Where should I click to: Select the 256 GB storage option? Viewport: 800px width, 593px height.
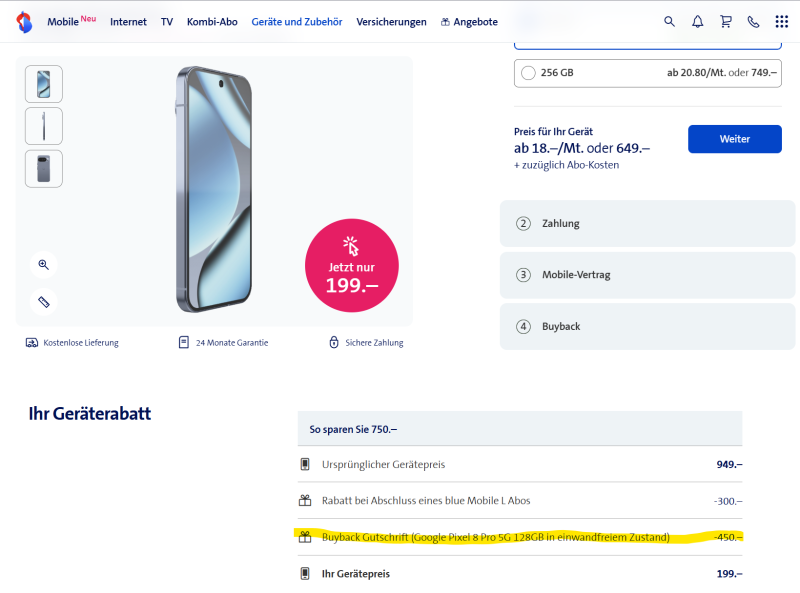click(x=529, y=72)
